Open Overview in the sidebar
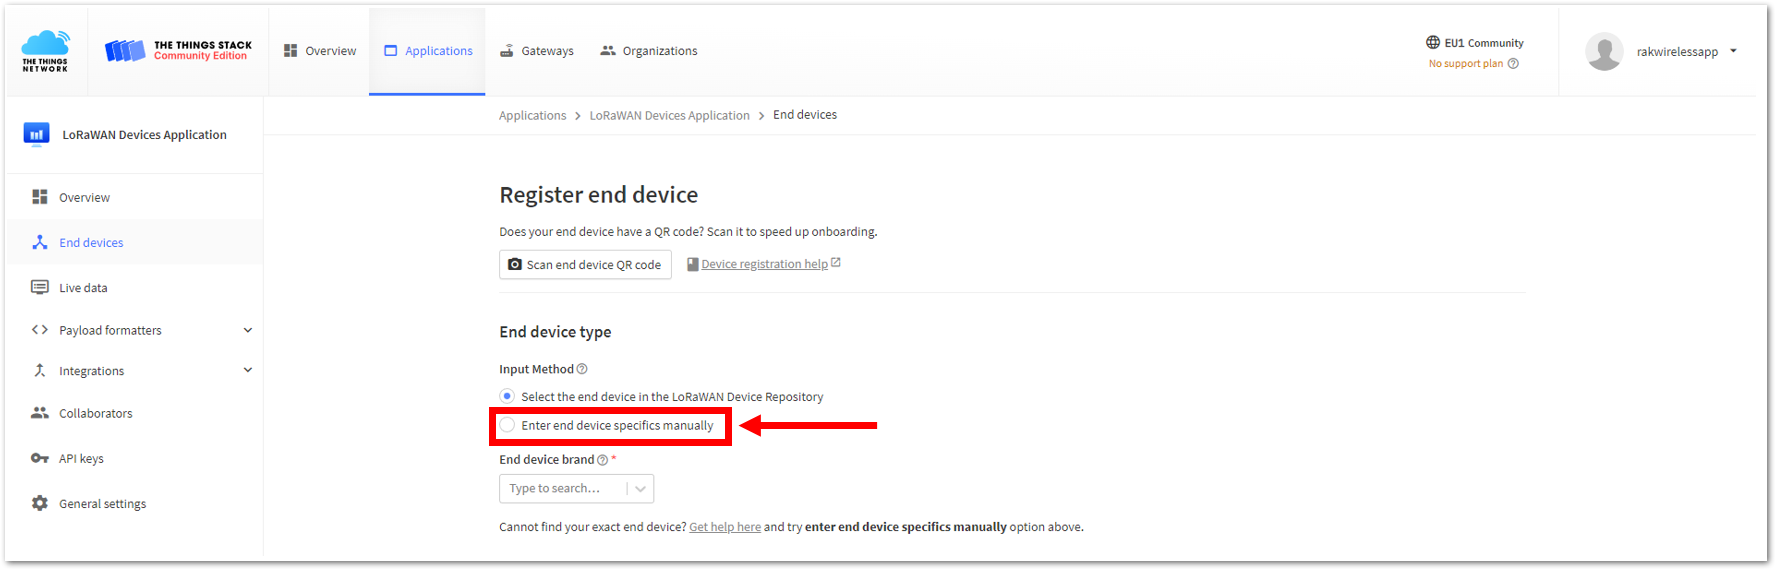The image size is (1776, 570). click(135, 197)
